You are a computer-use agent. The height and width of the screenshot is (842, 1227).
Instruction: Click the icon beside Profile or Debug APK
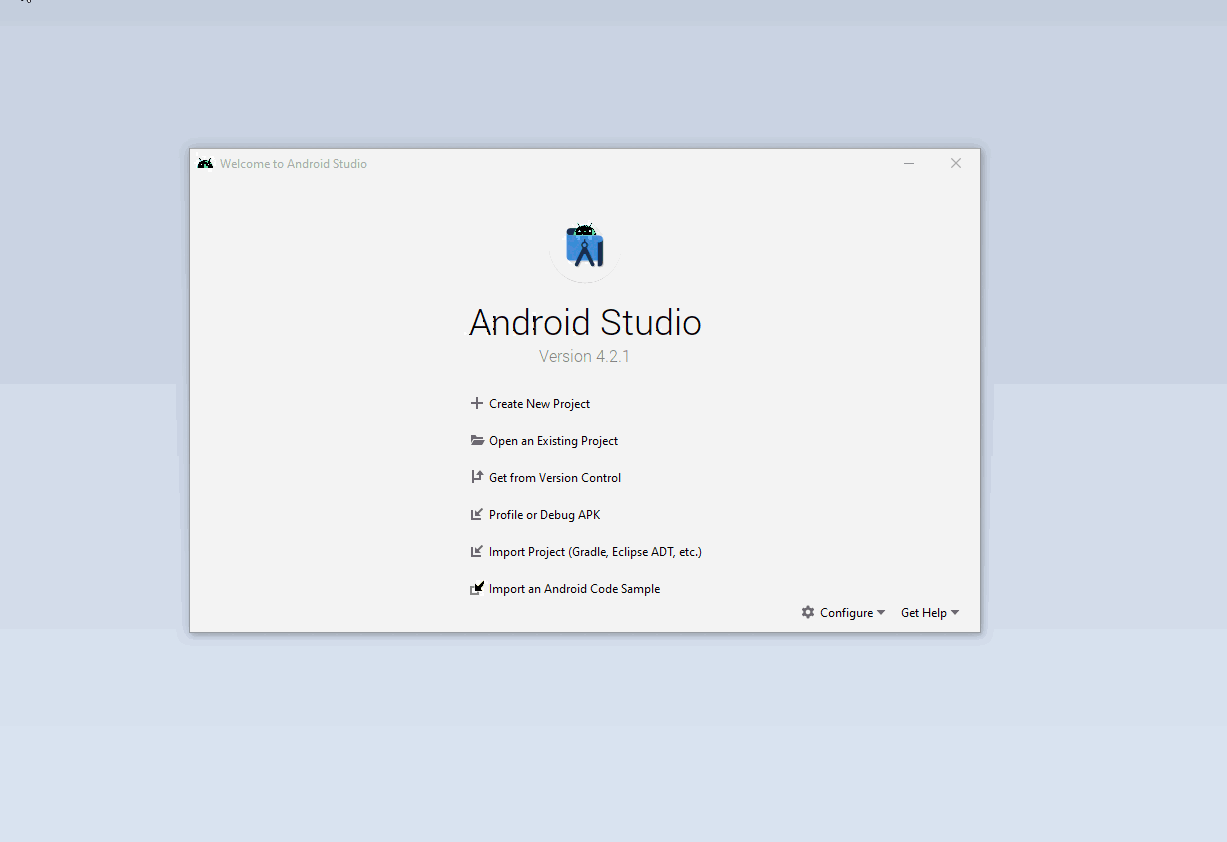[477, 515]
